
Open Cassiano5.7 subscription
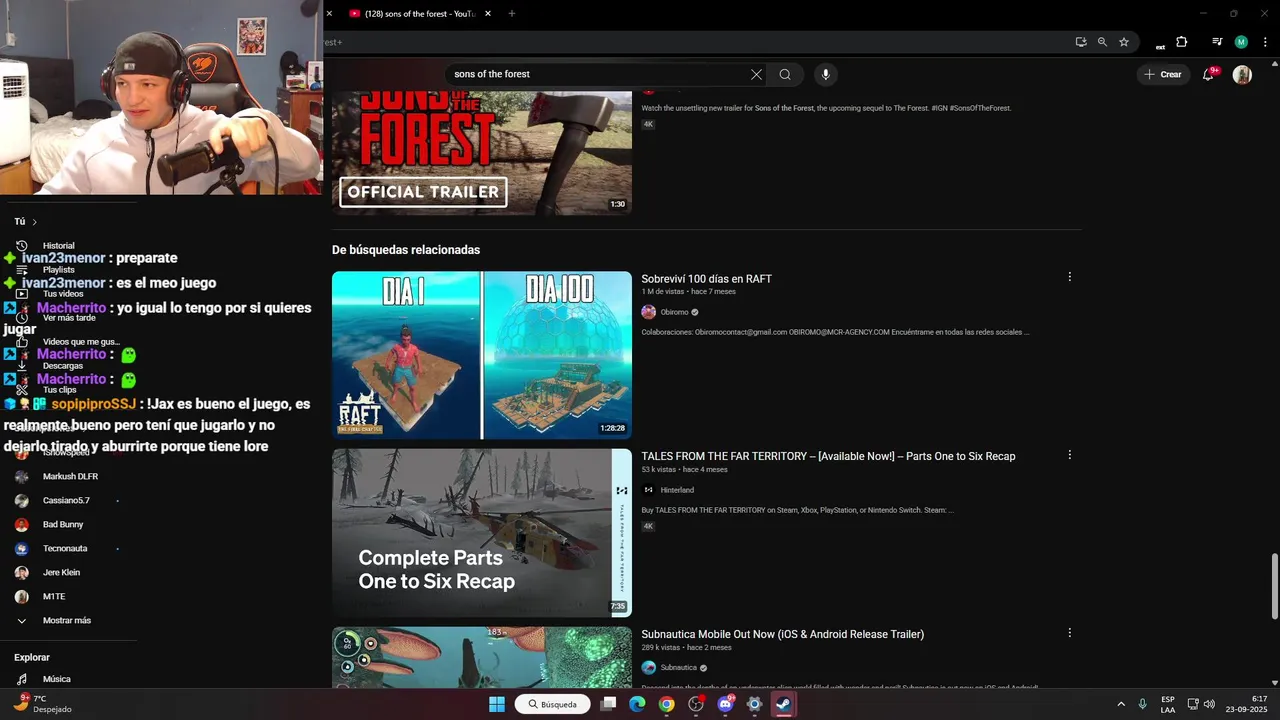click(66, 501)
